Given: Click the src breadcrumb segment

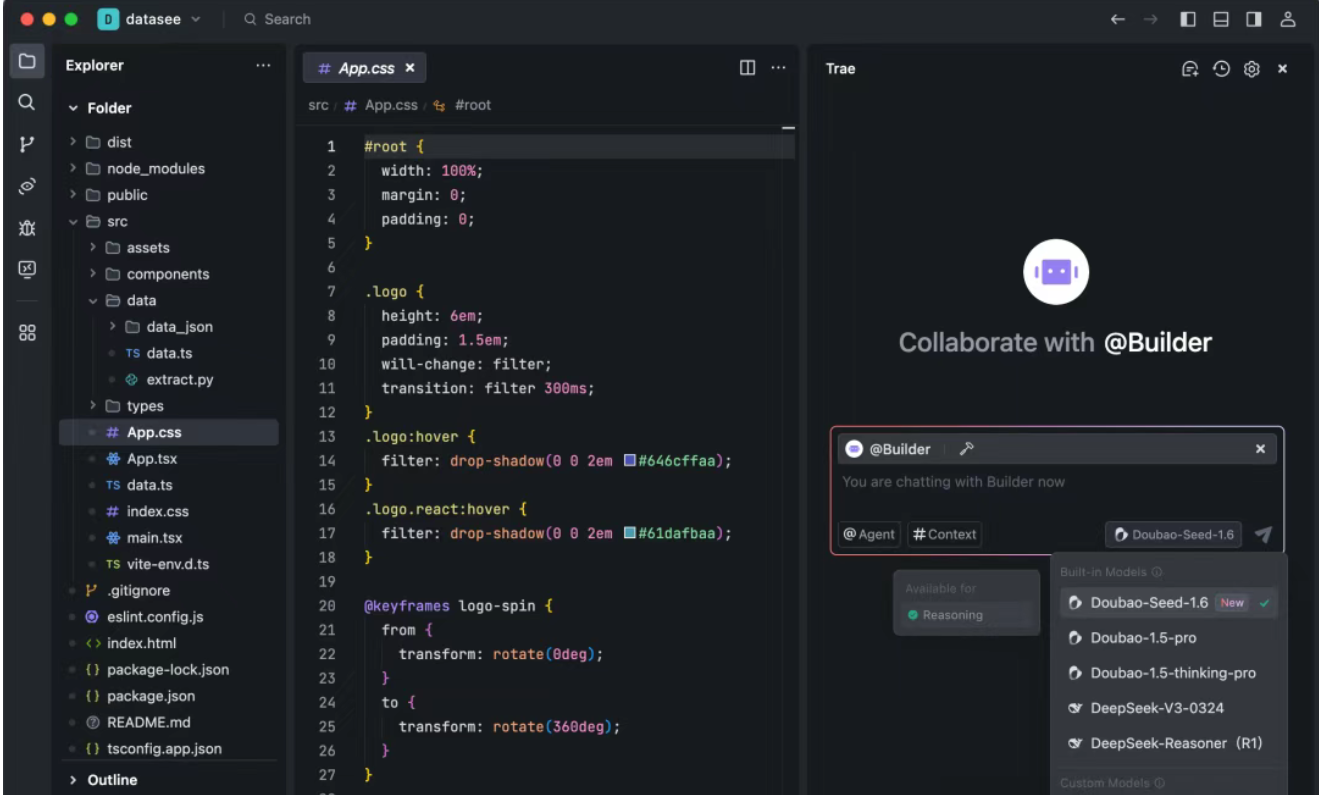Looking at the screenshot, I should pyautogui.click(x=318, y=105).
